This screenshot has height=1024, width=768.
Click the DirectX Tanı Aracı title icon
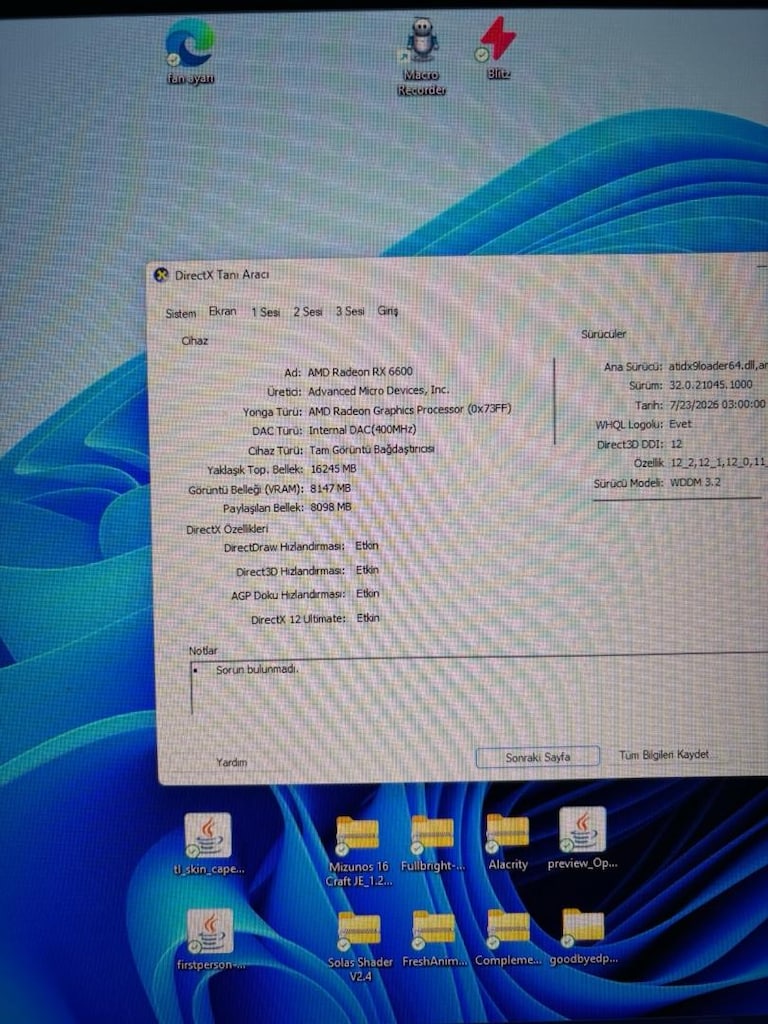point(161,275)
